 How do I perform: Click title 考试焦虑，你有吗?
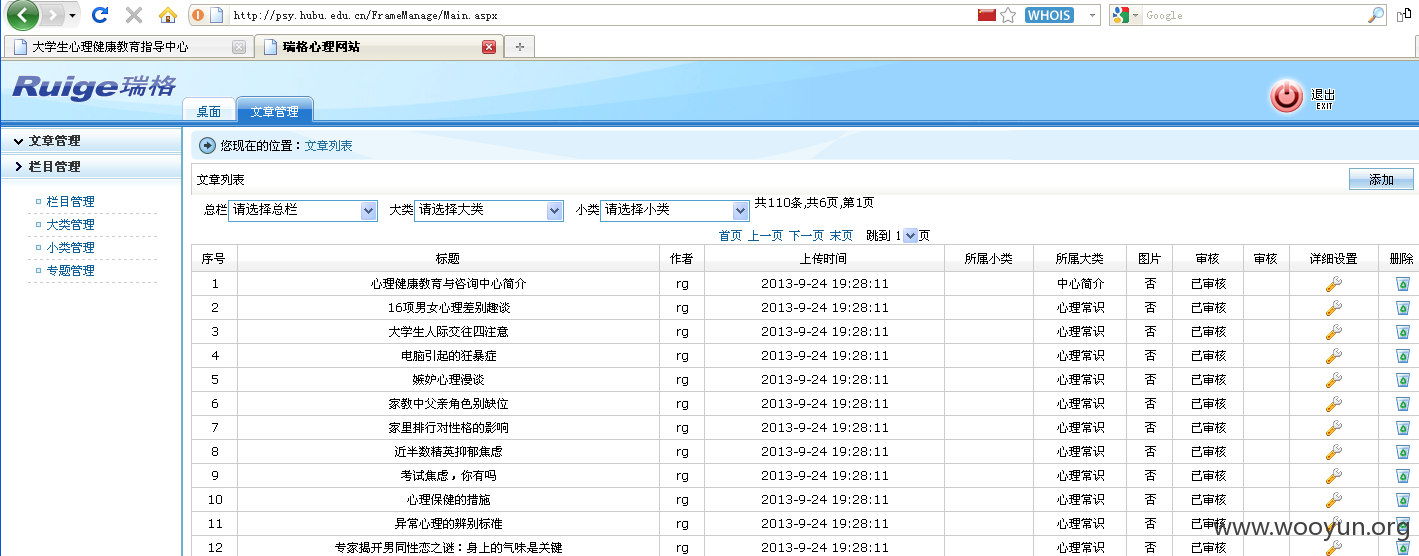(448, 476)
